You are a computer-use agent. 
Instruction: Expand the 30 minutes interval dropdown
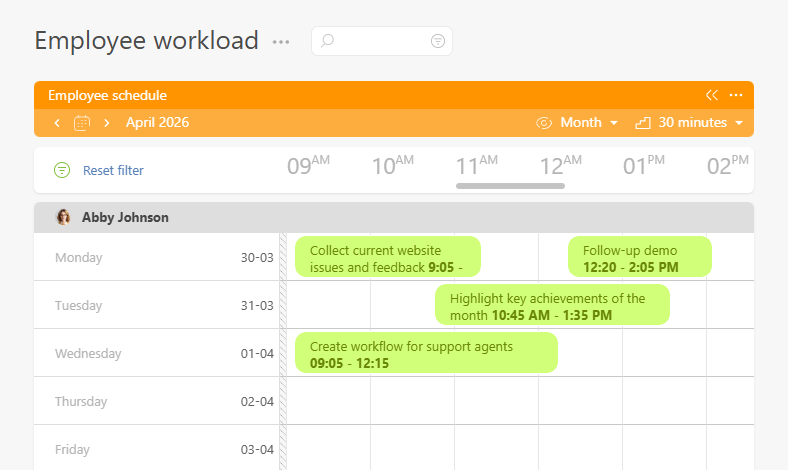[690, 123]
